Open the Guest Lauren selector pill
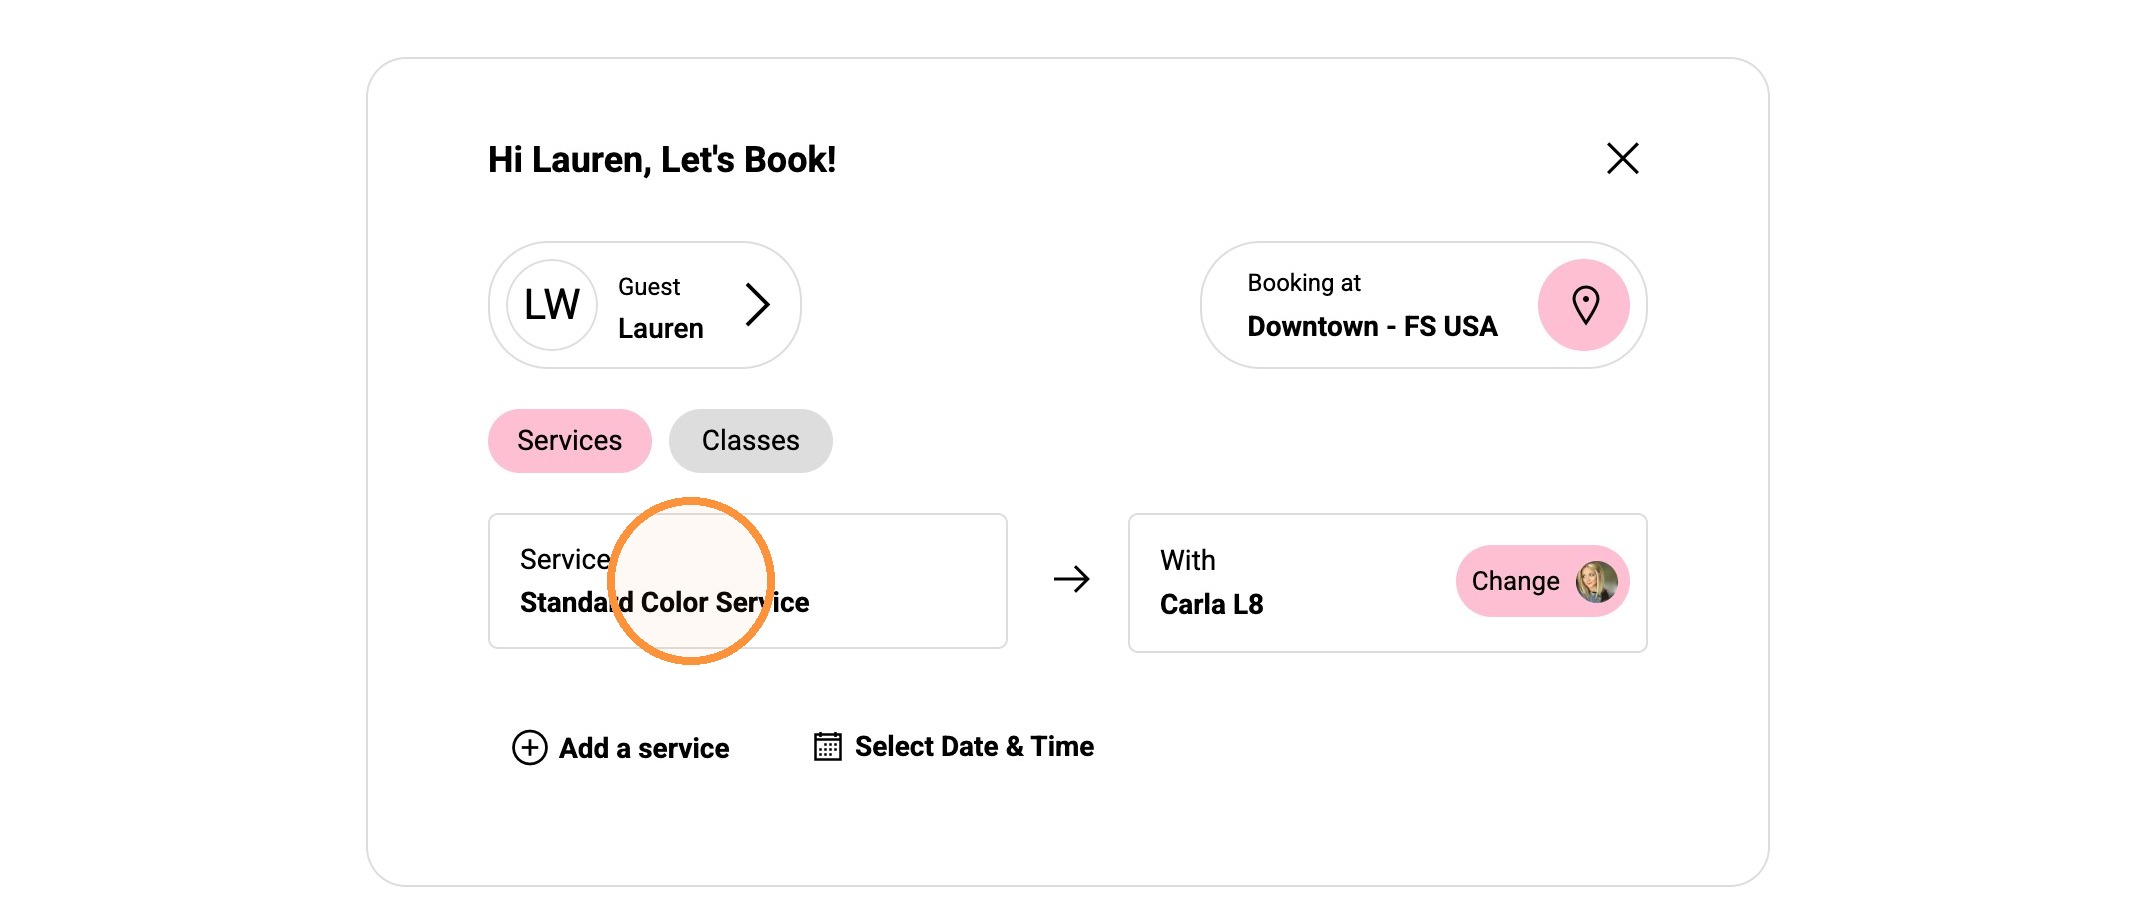 coord(645,305)
